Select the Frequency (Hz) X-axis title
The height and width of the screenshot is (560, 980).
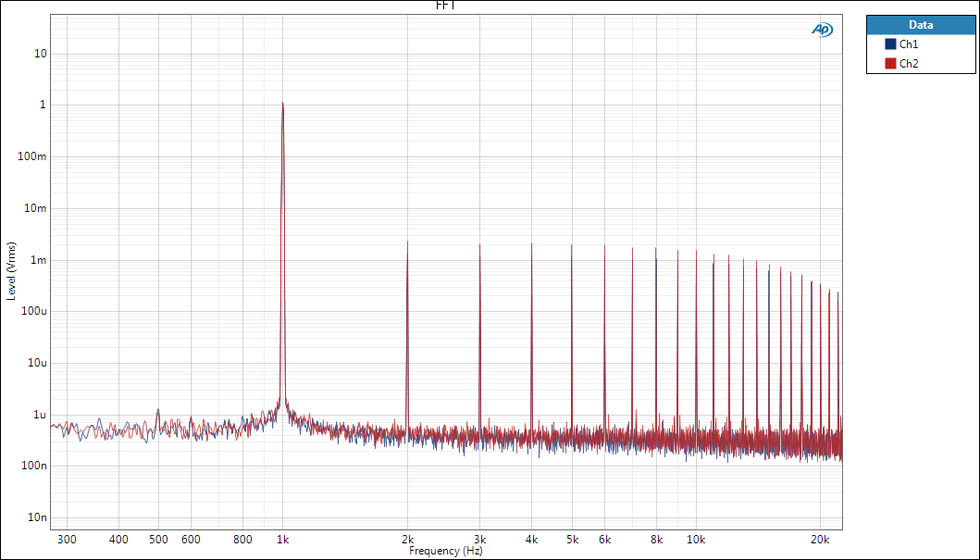447,551
